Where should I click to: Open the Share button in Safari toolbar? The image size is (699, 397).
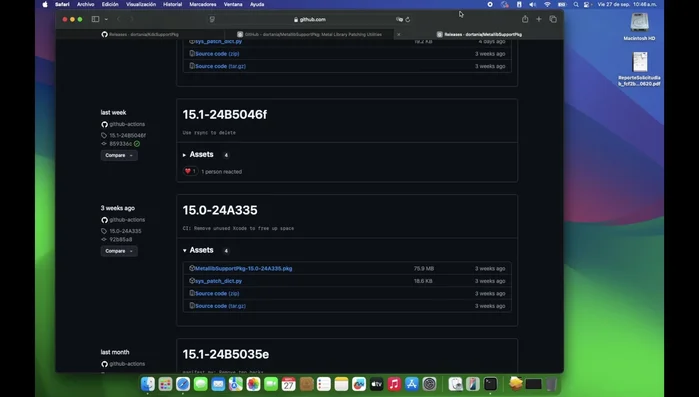point(525,19)
